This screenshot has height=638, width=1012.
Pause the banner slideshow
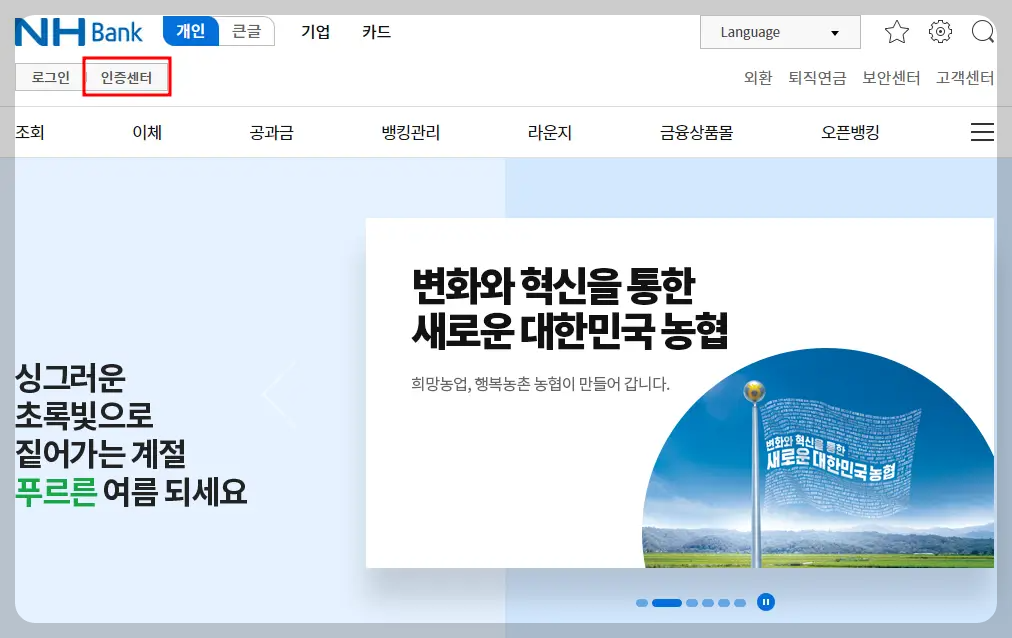pos(765,602)
